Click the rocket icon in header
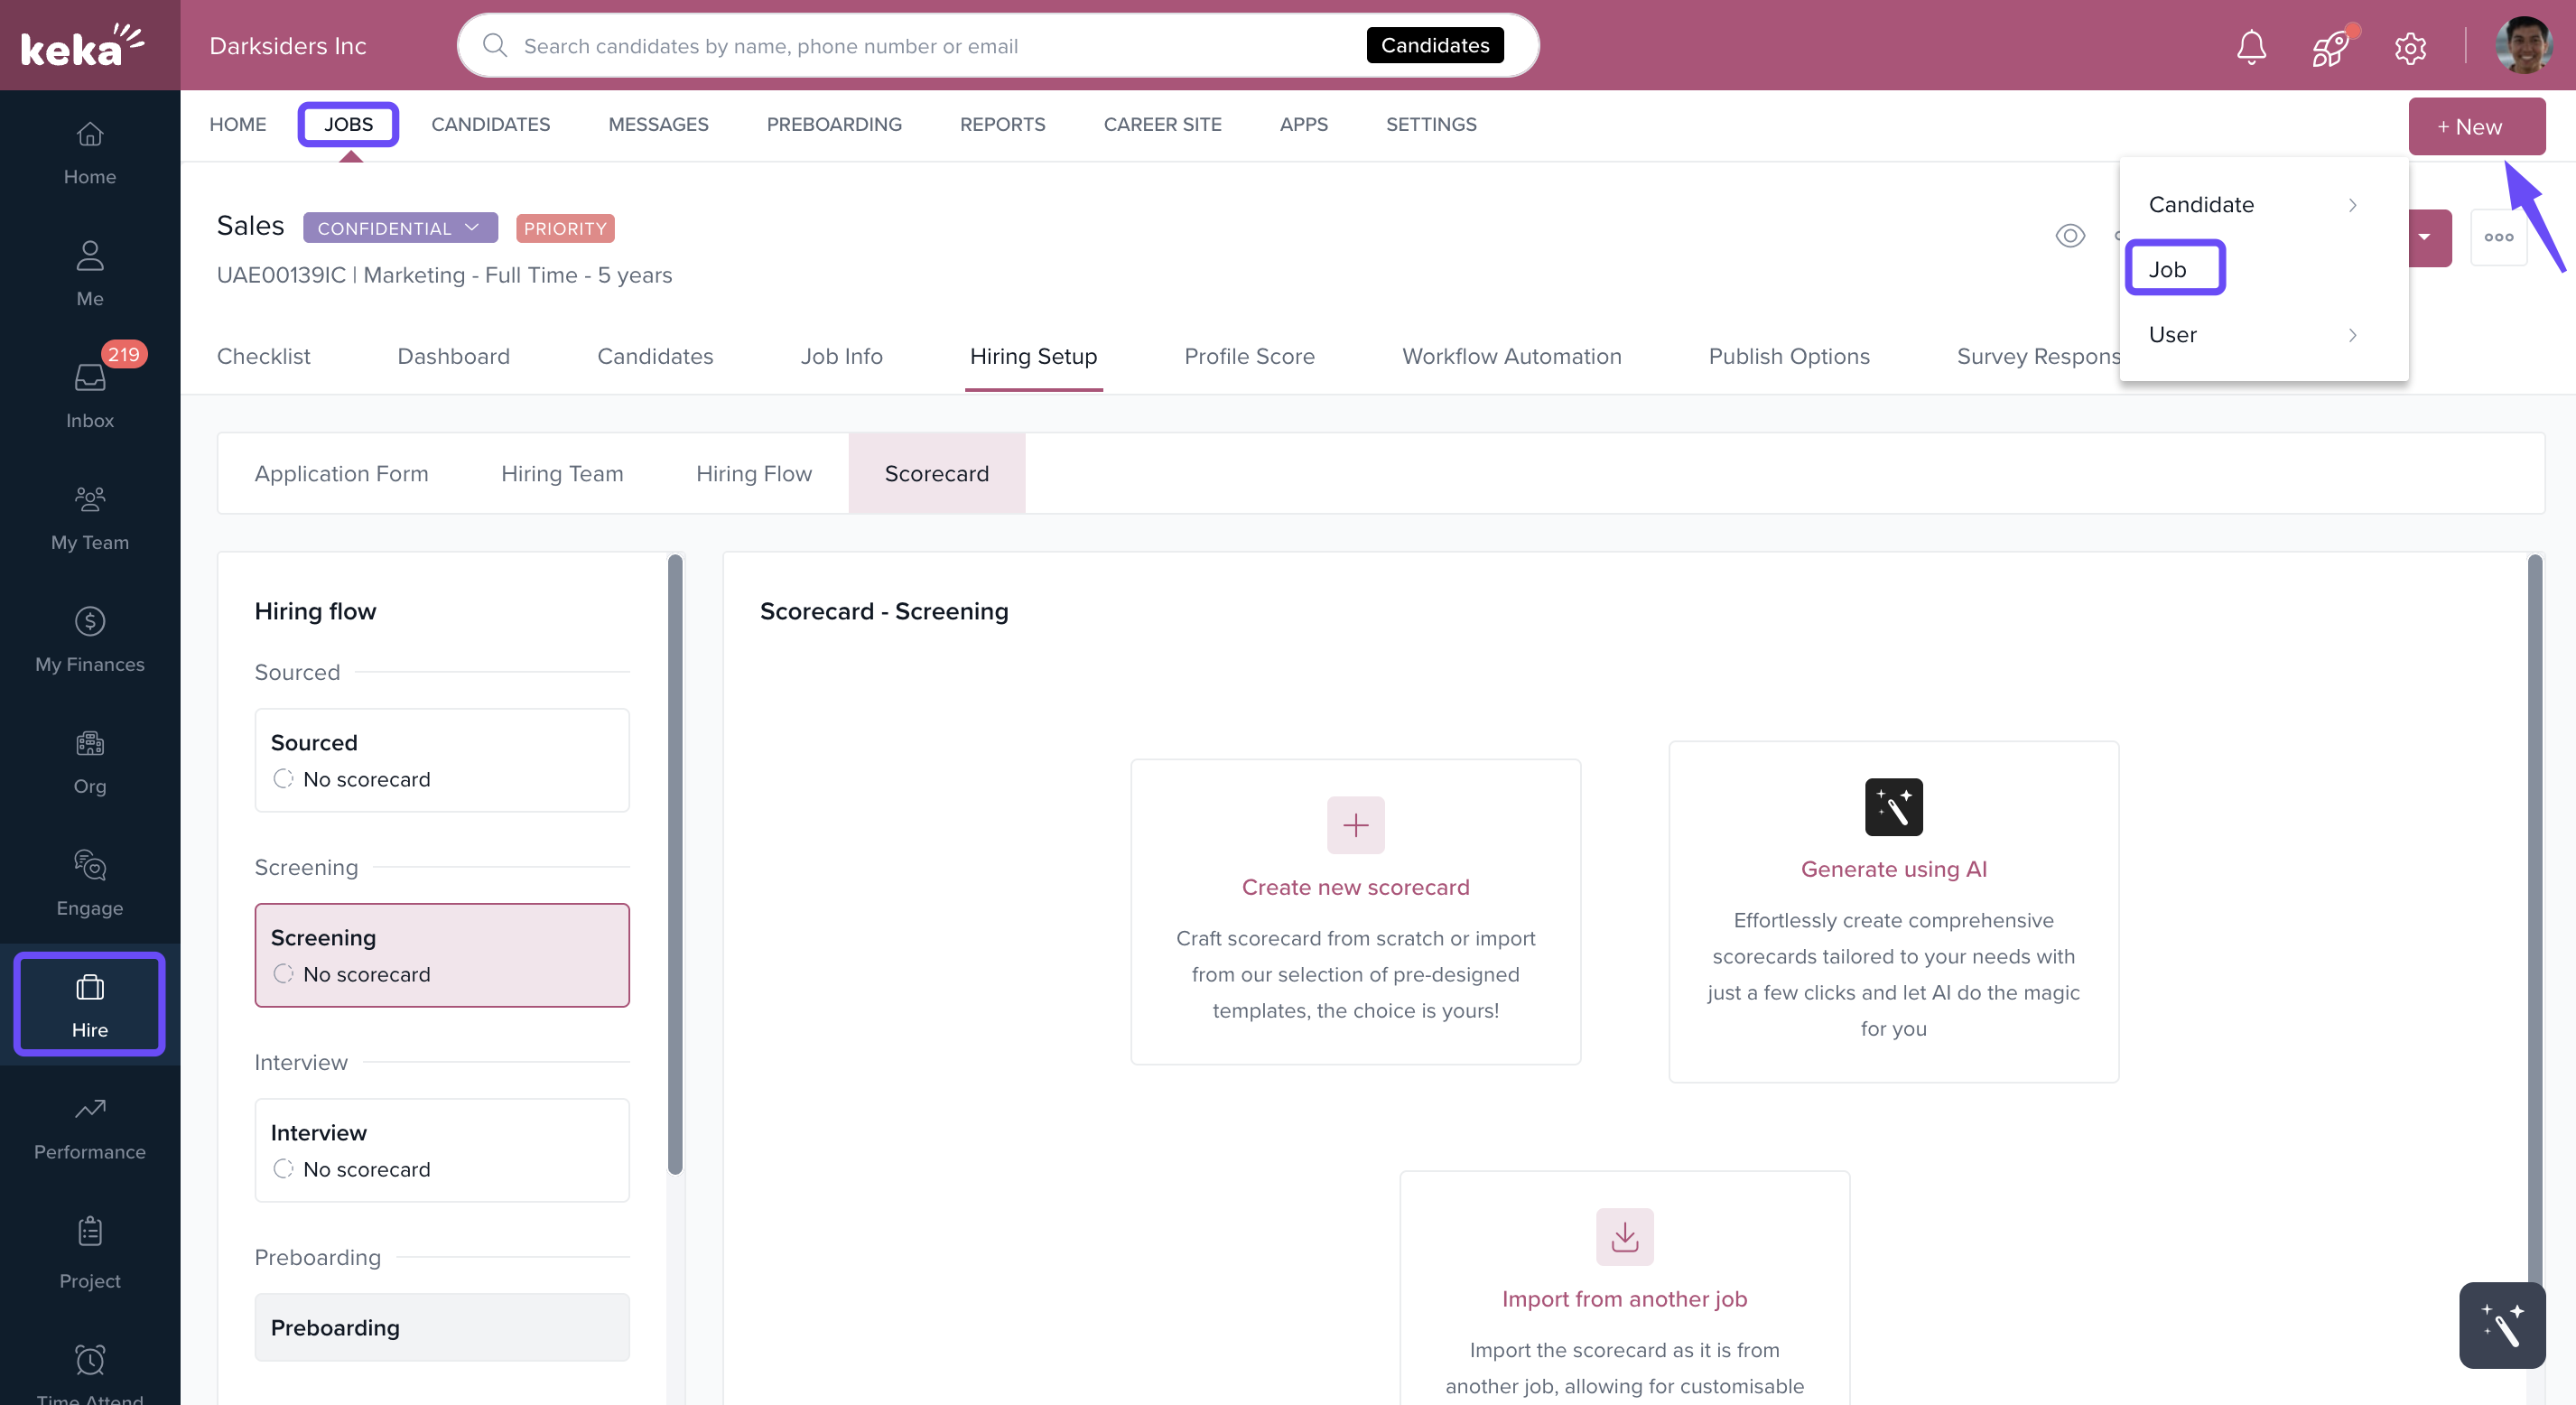Screen dimensions: 2576x1405 click(x=2331, y=46)
